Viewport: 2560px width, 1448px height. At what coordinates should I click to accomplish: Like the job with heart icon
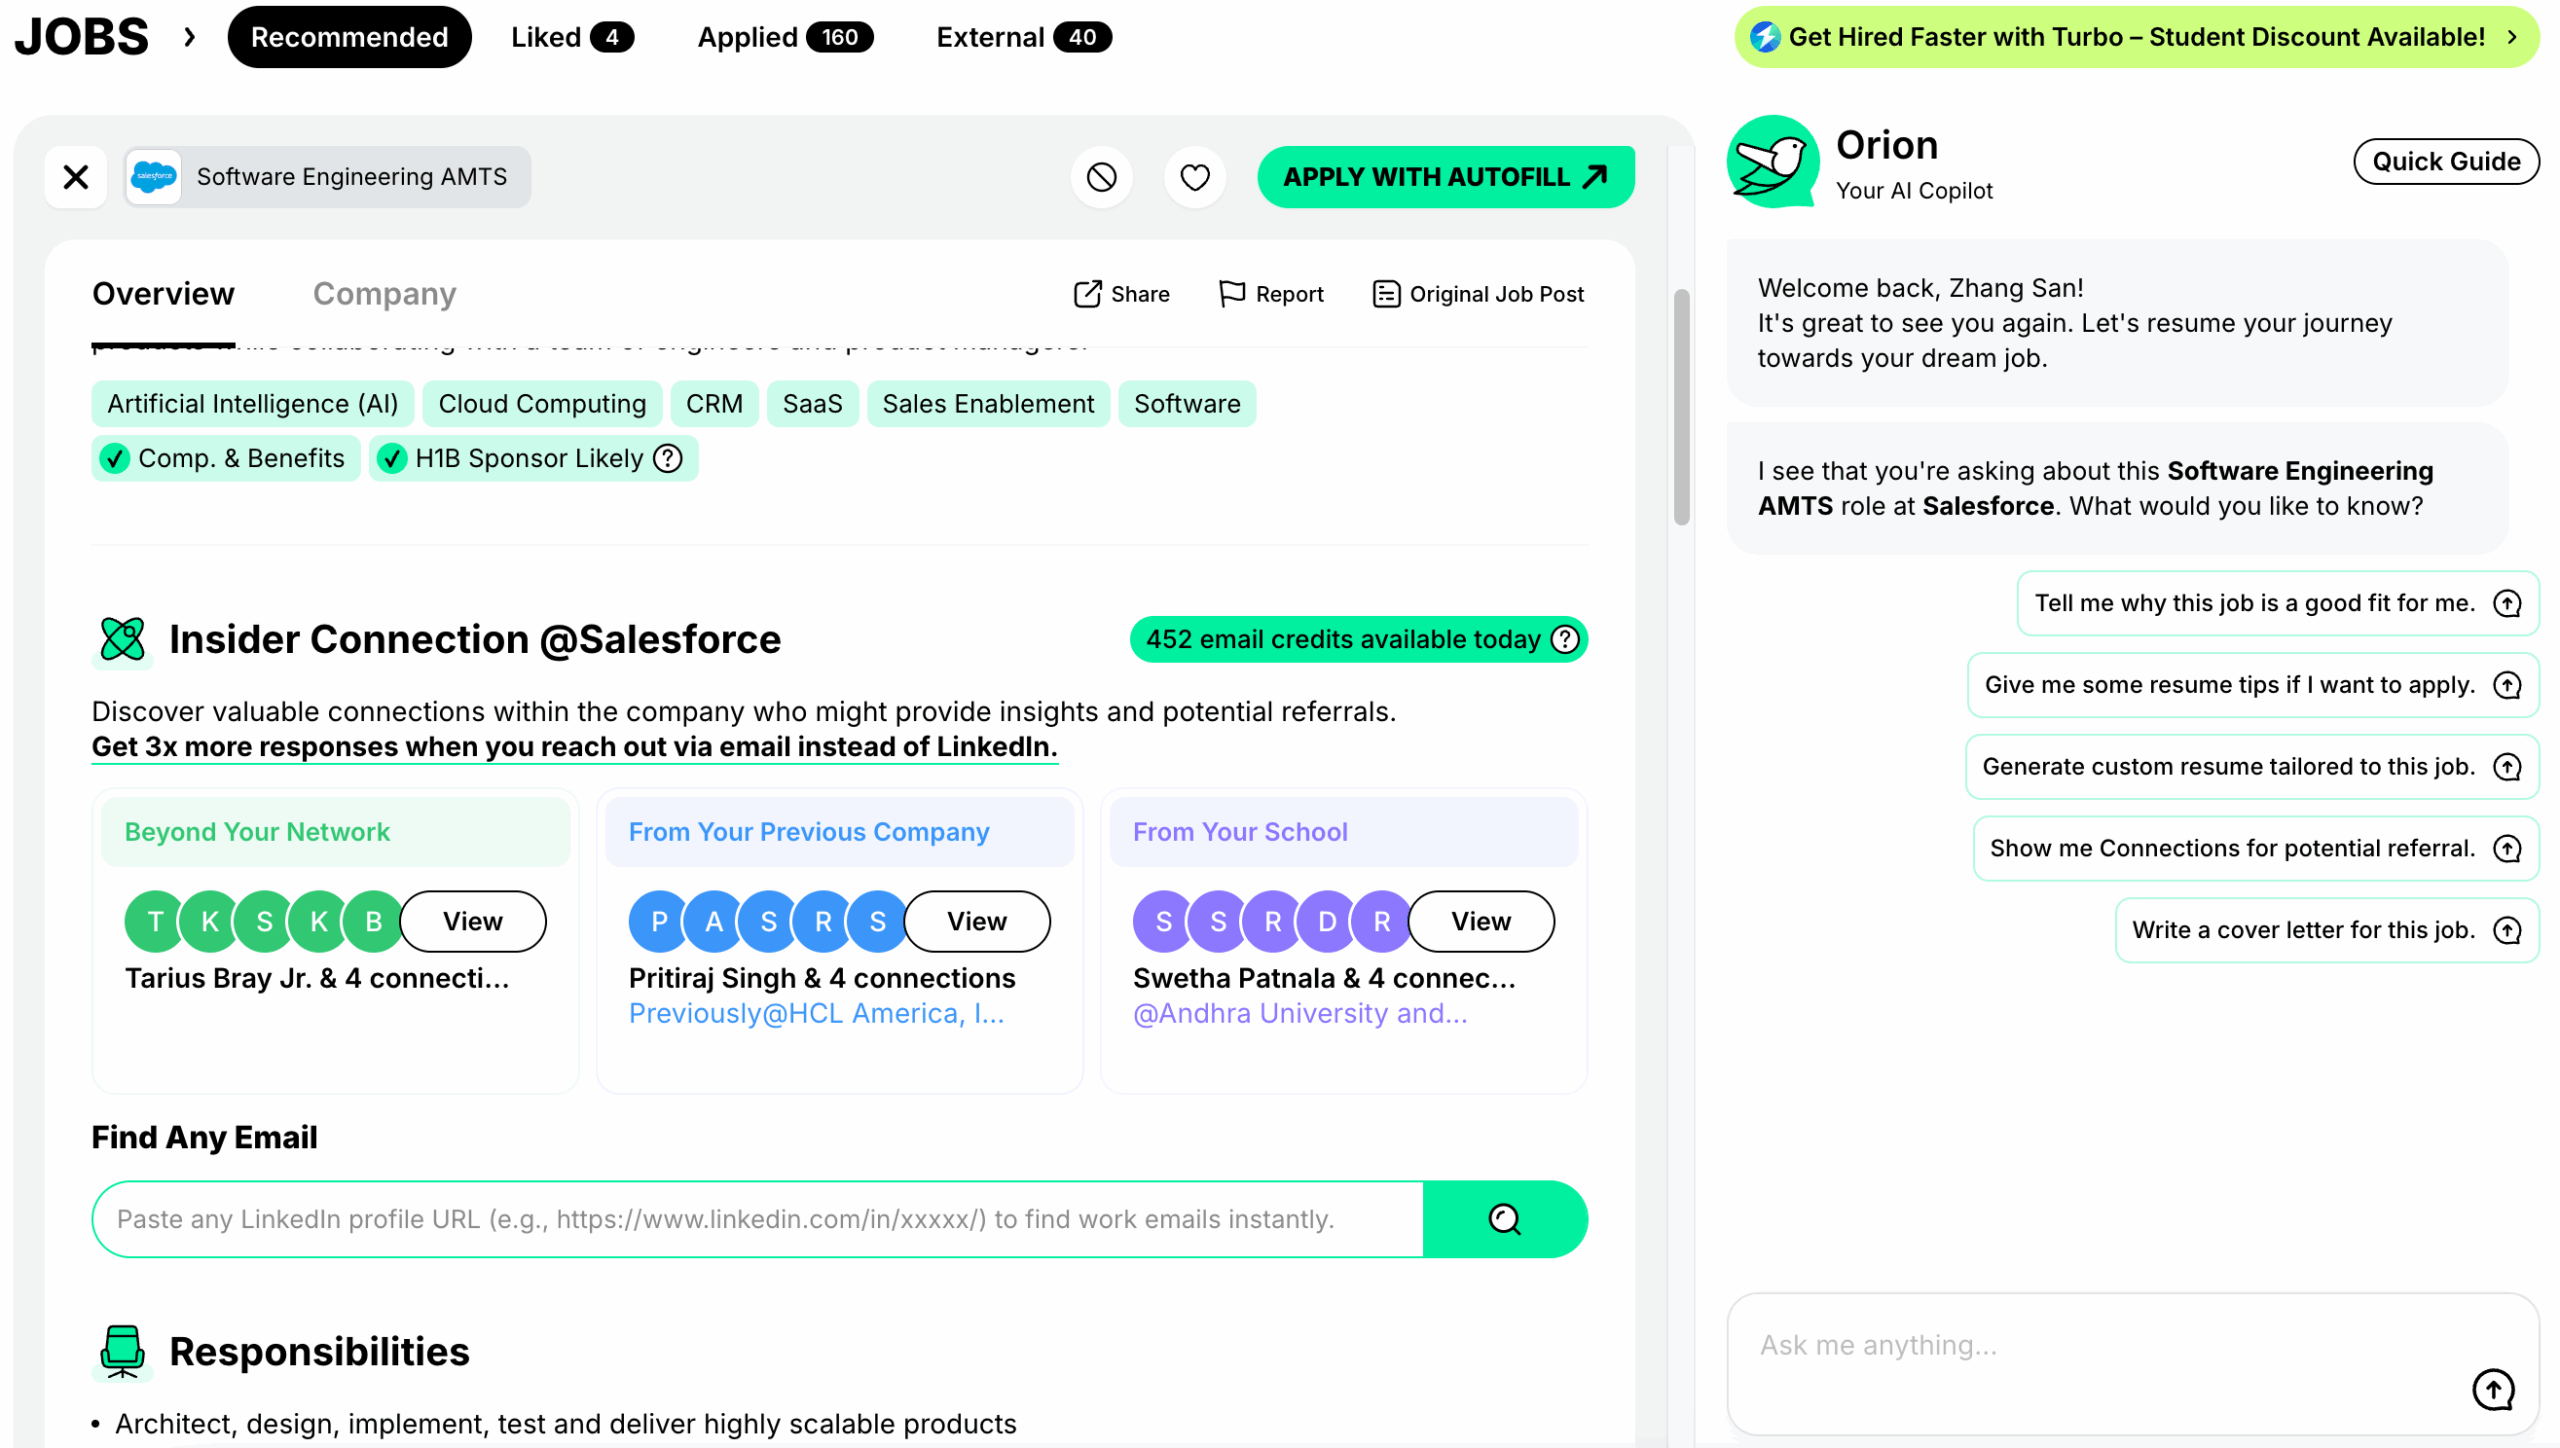tap(1194, 177)
